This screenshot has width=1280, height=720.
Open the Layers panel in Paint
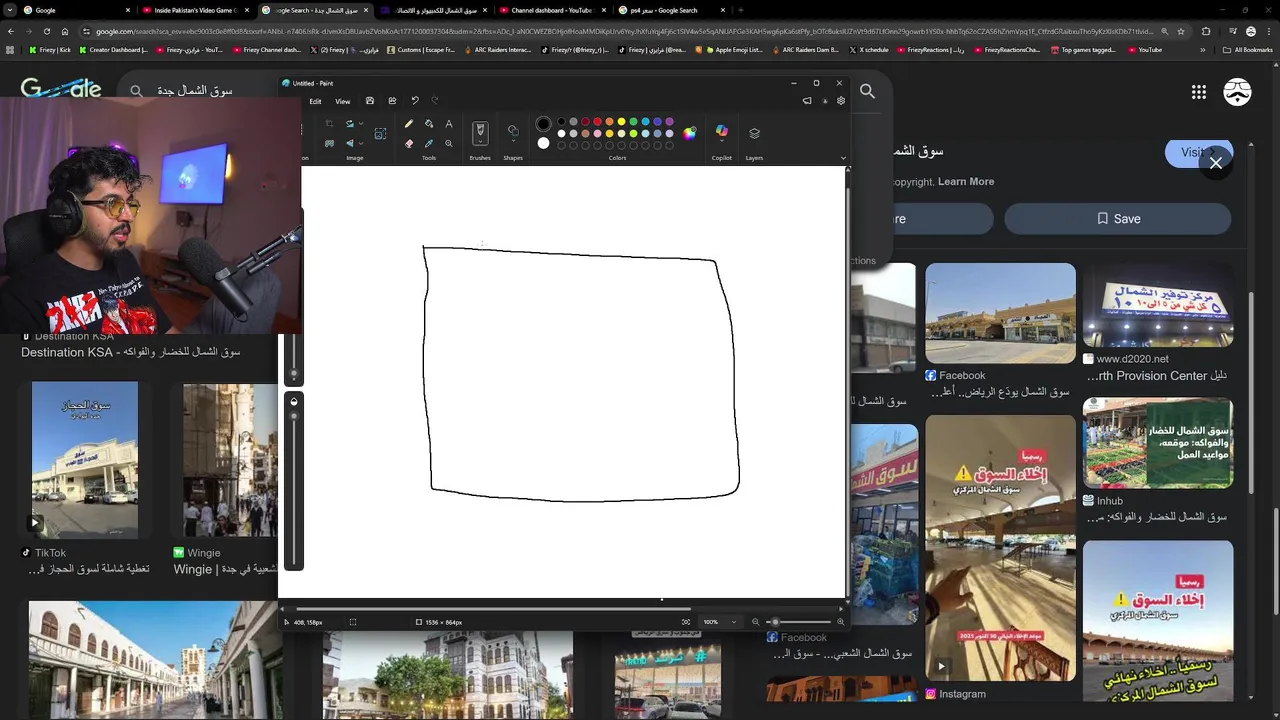point(754,133)
